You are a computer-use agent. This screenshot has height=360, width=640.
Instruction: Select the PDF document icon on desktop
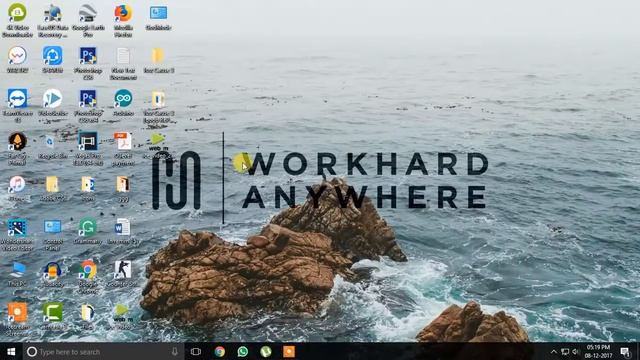pyautogui.click(x=123, y=148)
